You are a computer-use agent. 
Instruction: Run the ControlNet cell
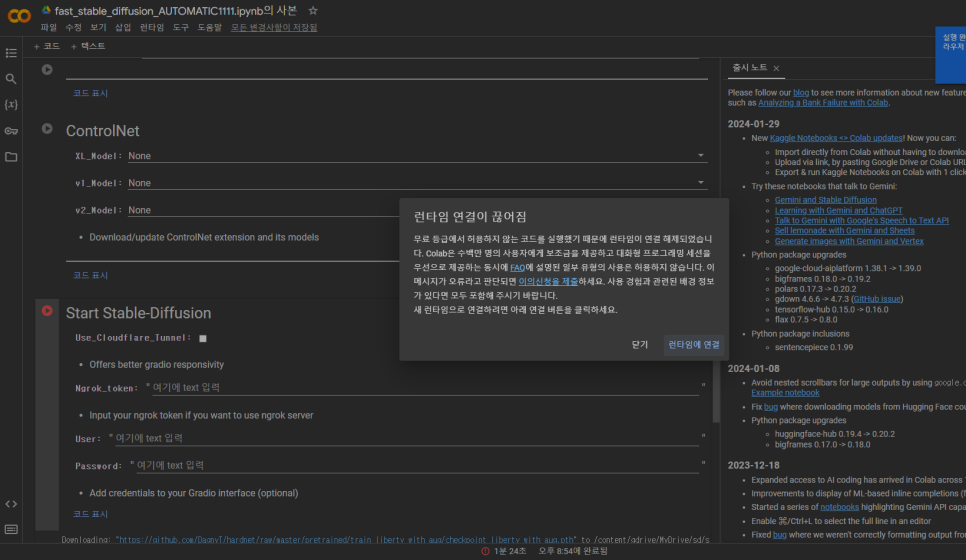coord(47,129)
